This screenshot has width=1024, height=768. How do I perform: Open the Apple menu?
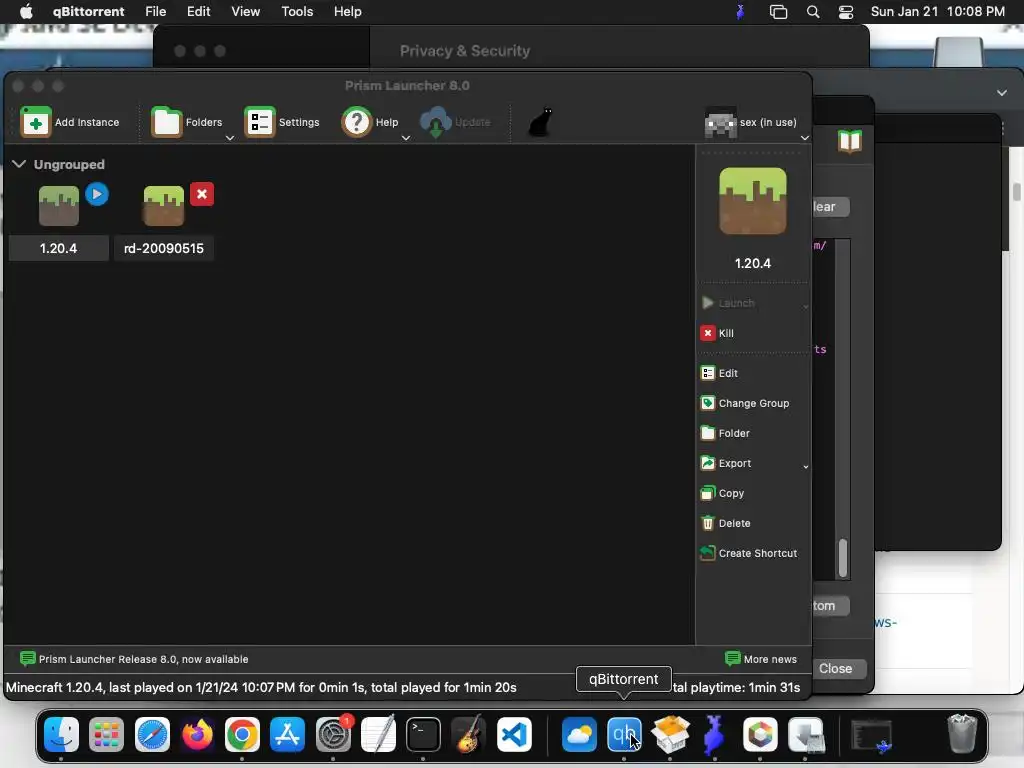[26, 12]
